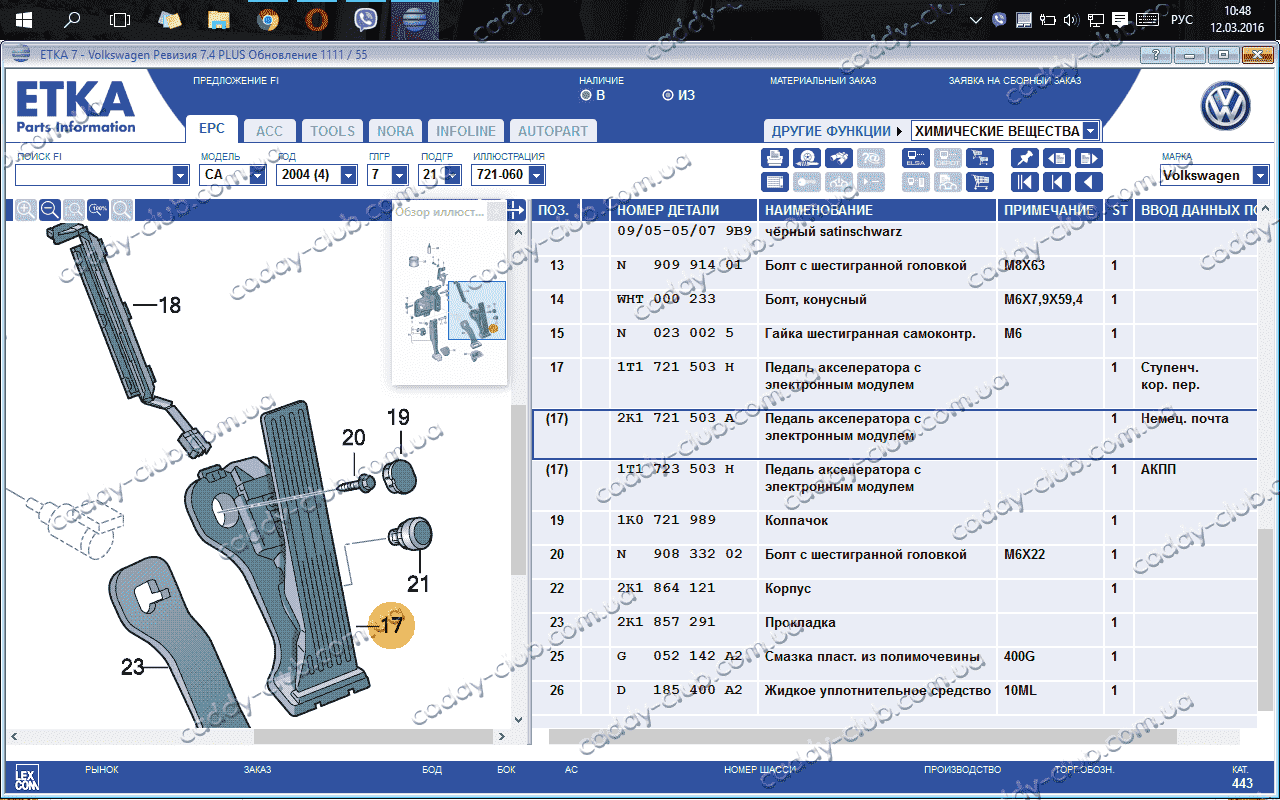Click the illustration overview thumbnail

(x=450, y=303)
